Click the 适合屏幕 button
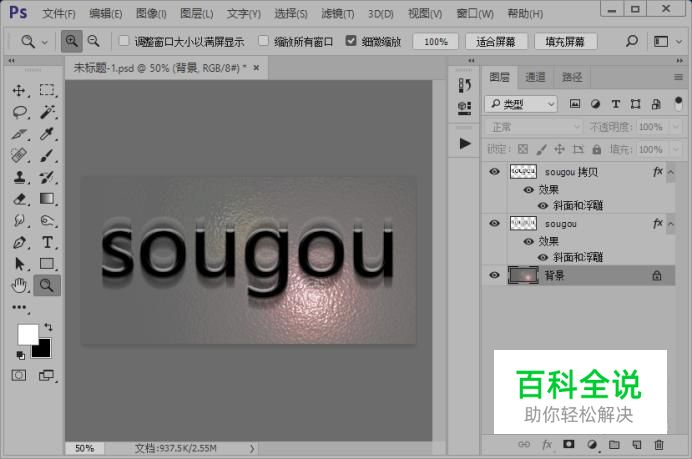The height and width of the screenshot is (459, 692). (x=496, y=41)
